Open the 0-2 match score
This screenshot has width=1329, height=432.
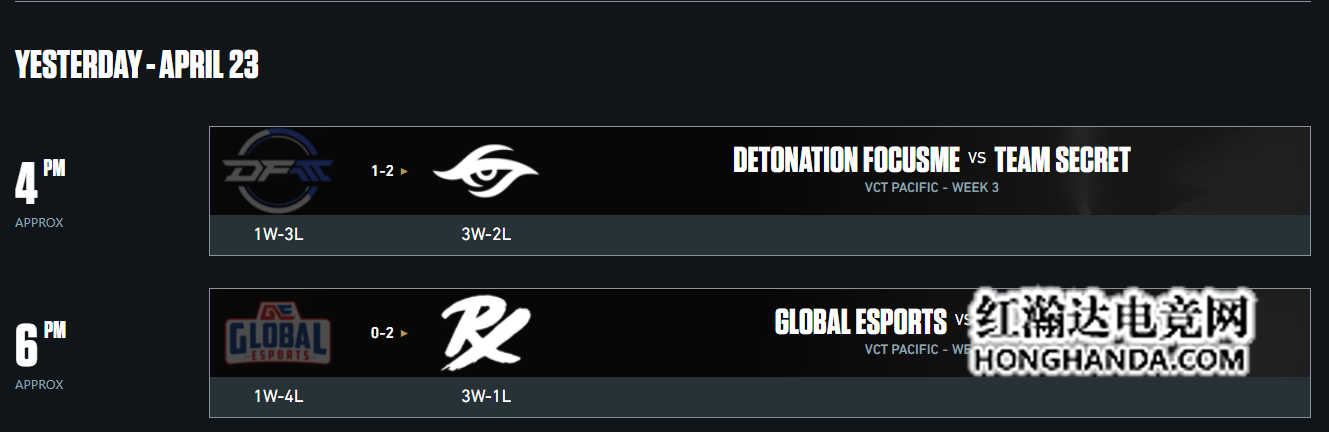pyautogui.click(x=382, y=333)
